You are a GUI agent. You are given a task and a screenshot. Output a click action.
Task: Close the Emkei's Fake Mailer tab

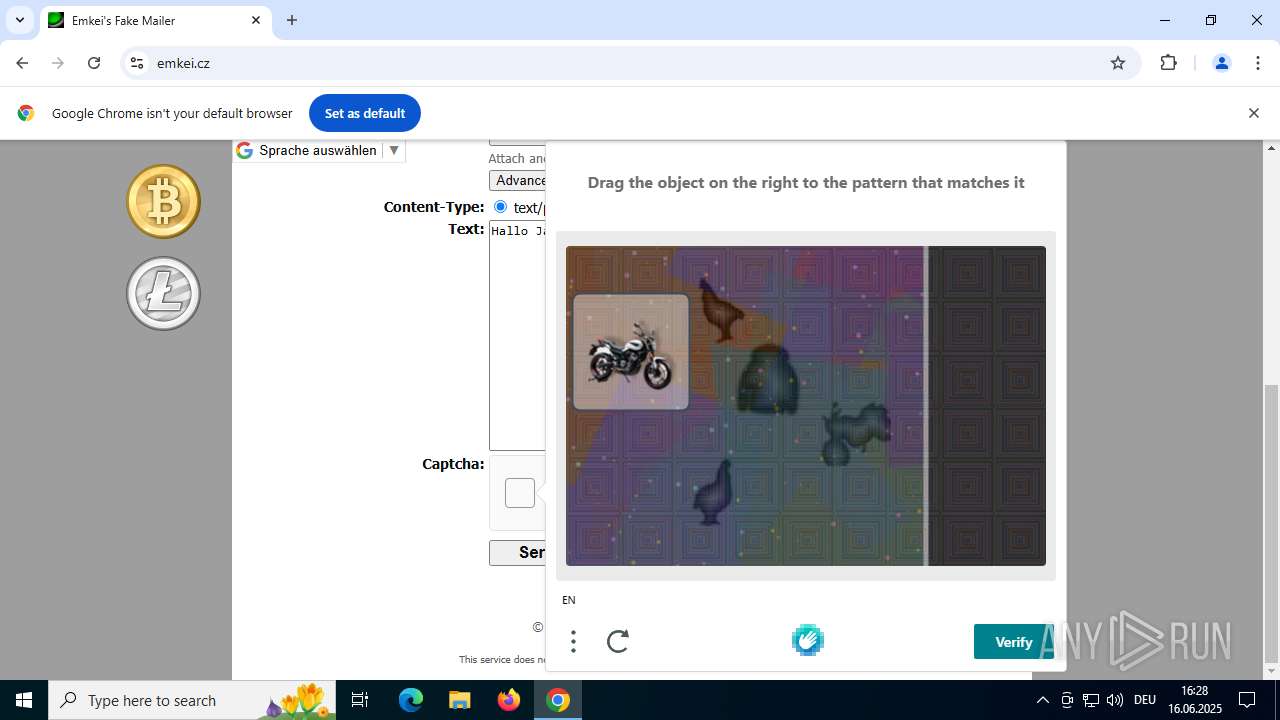(256, 20)
